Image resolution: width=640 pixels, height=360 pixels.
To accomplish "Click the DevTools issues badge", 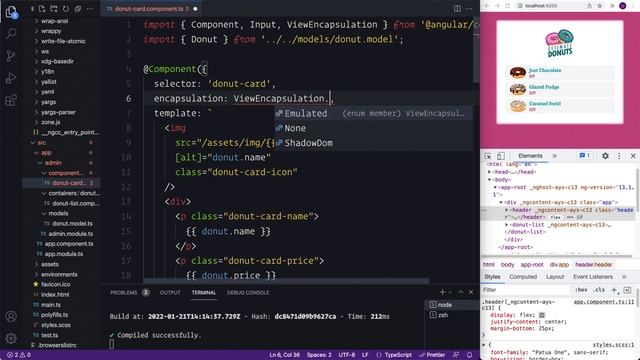I will click(585, 156).
